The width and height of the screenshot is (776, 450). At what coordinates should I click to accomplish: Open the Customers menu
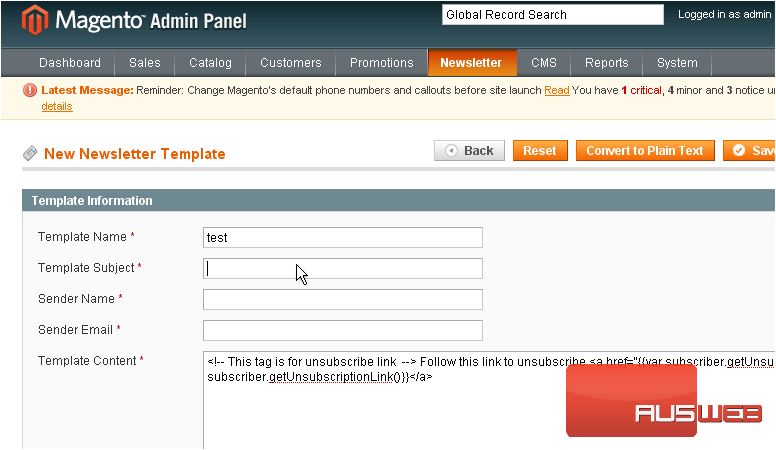291,63
